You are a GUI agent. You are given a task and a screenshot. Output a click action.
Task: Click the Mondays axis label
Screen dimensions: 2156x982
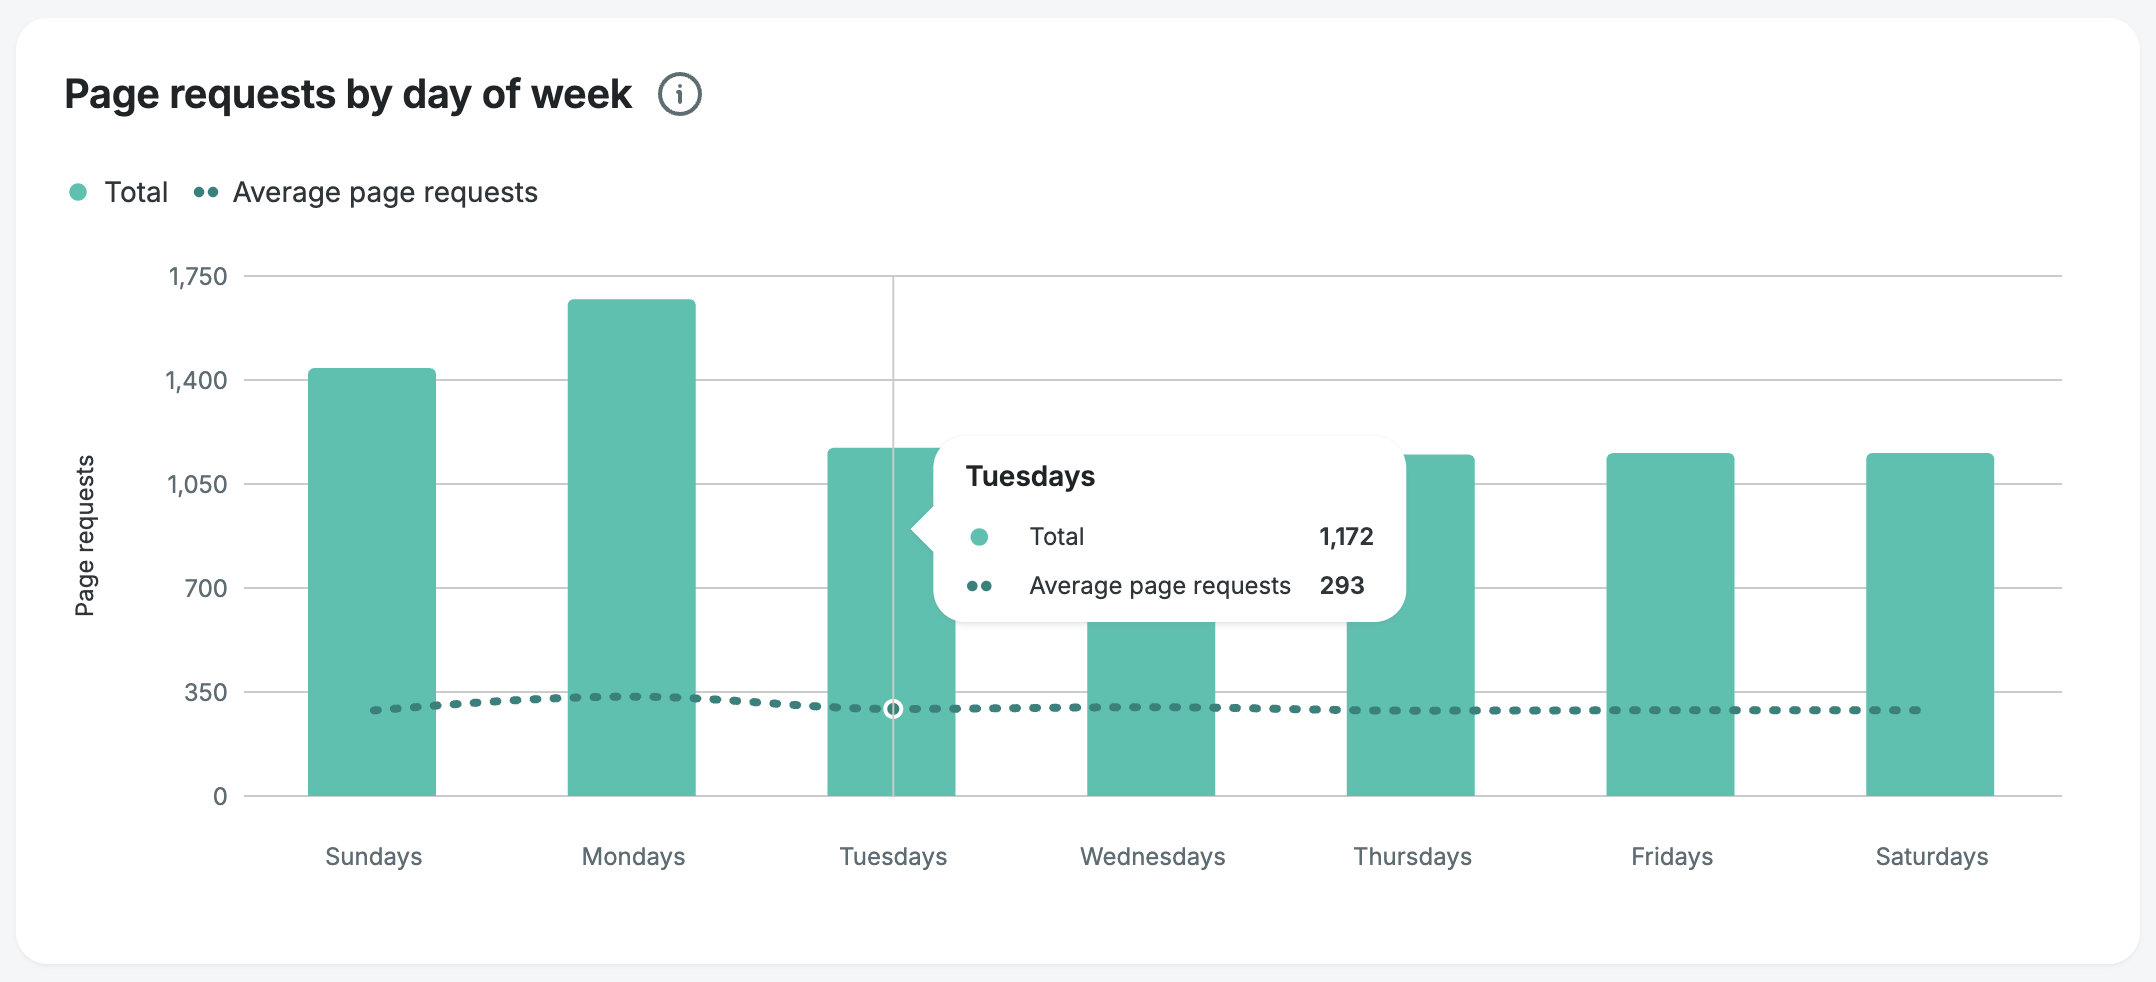tap(633, 857)
